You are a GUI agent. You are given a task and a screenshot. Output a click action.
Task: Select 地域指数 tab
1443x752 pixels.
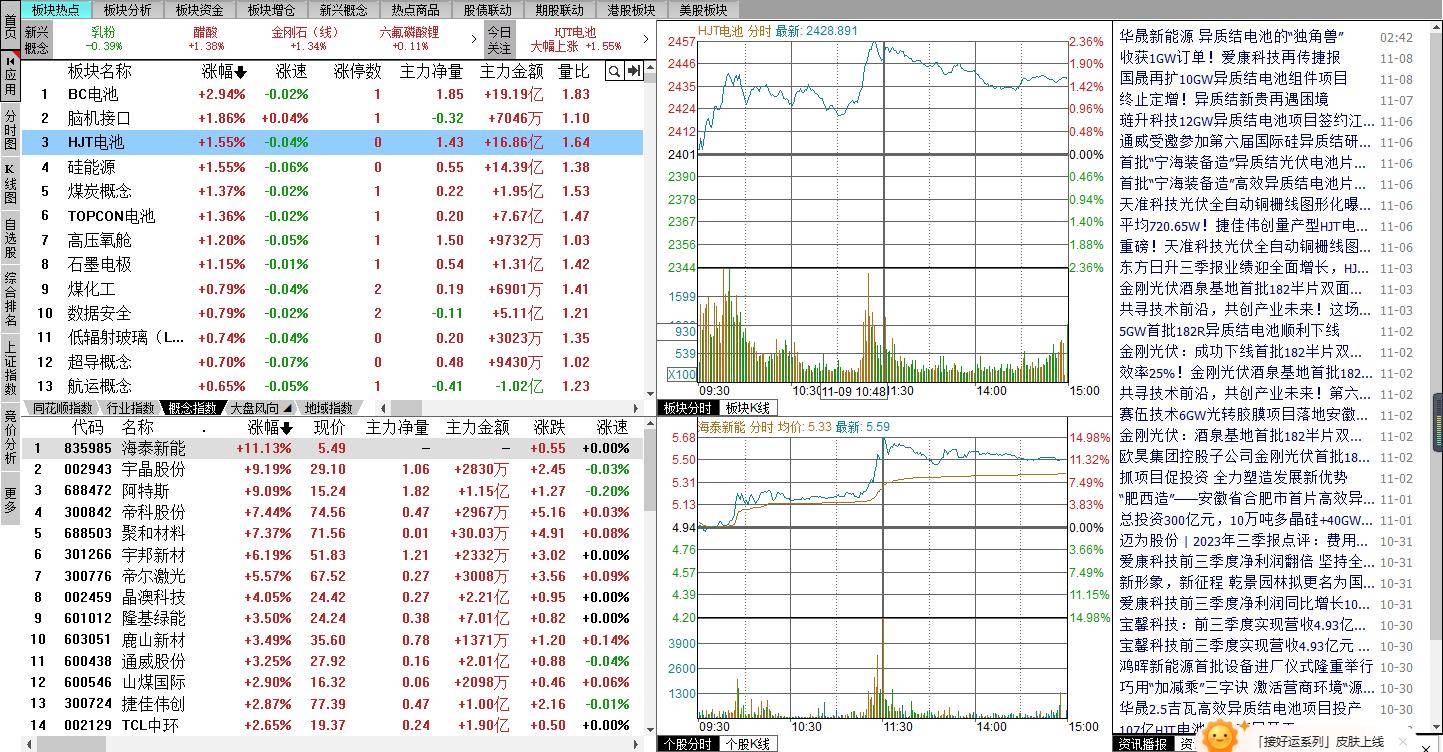[x=329, y=408]
